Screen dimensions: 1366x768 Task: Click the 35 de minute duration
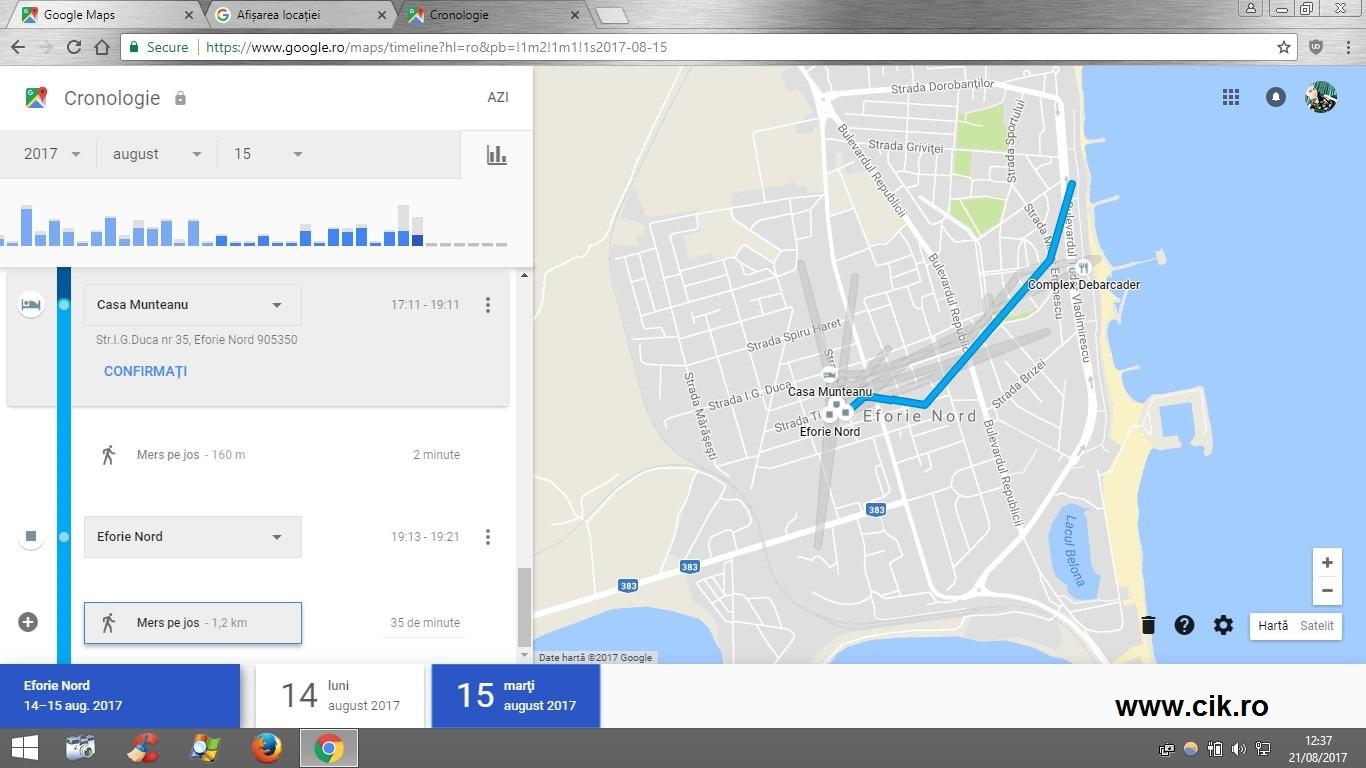click(x=425, y=623)
